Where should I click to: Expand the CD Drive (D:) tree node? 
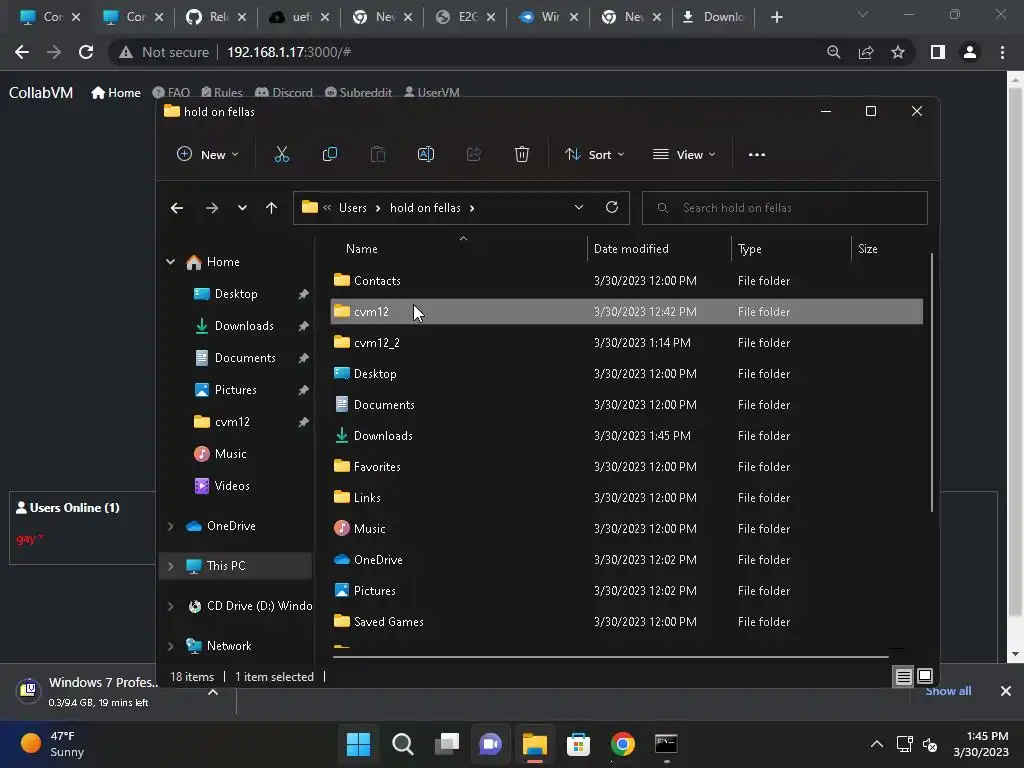tap(170, 606)
